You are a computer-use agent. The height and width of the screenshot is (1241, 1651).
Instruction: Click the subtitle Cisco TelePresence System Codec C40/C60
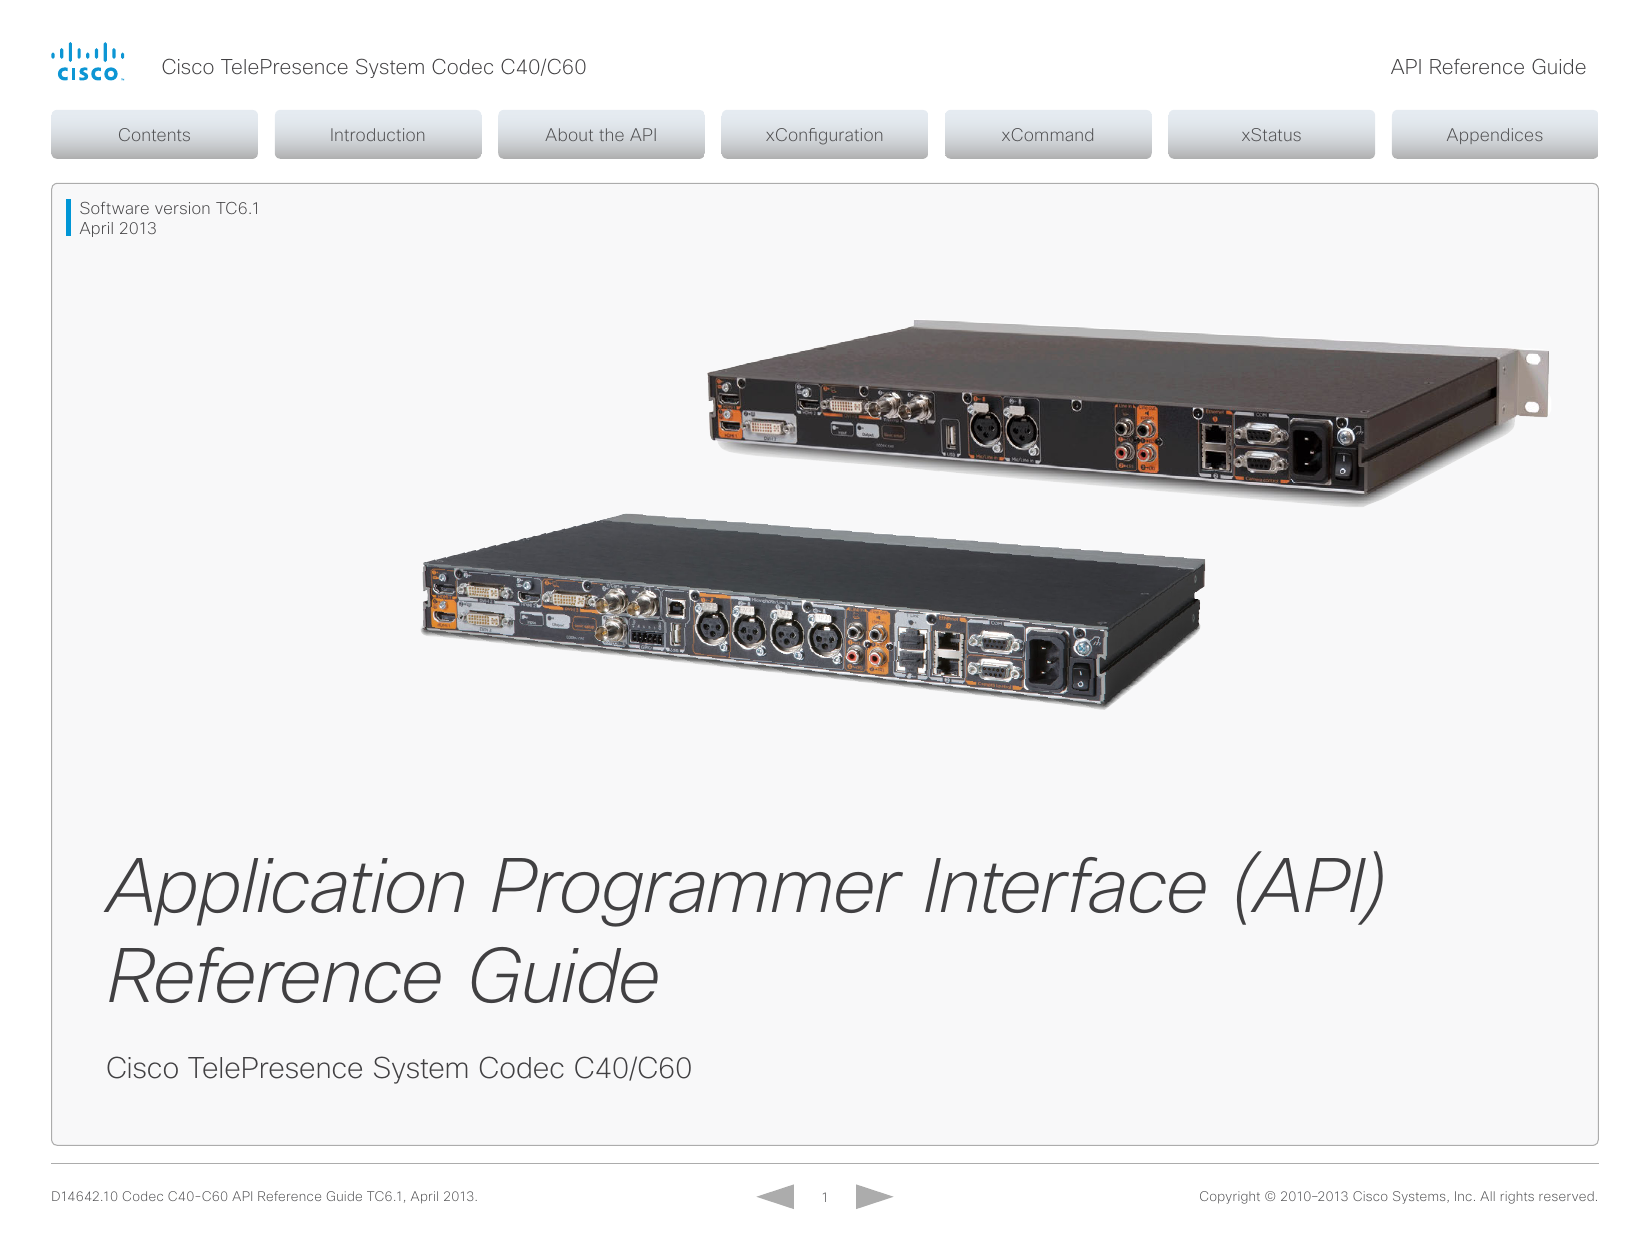click(399, 1068)
